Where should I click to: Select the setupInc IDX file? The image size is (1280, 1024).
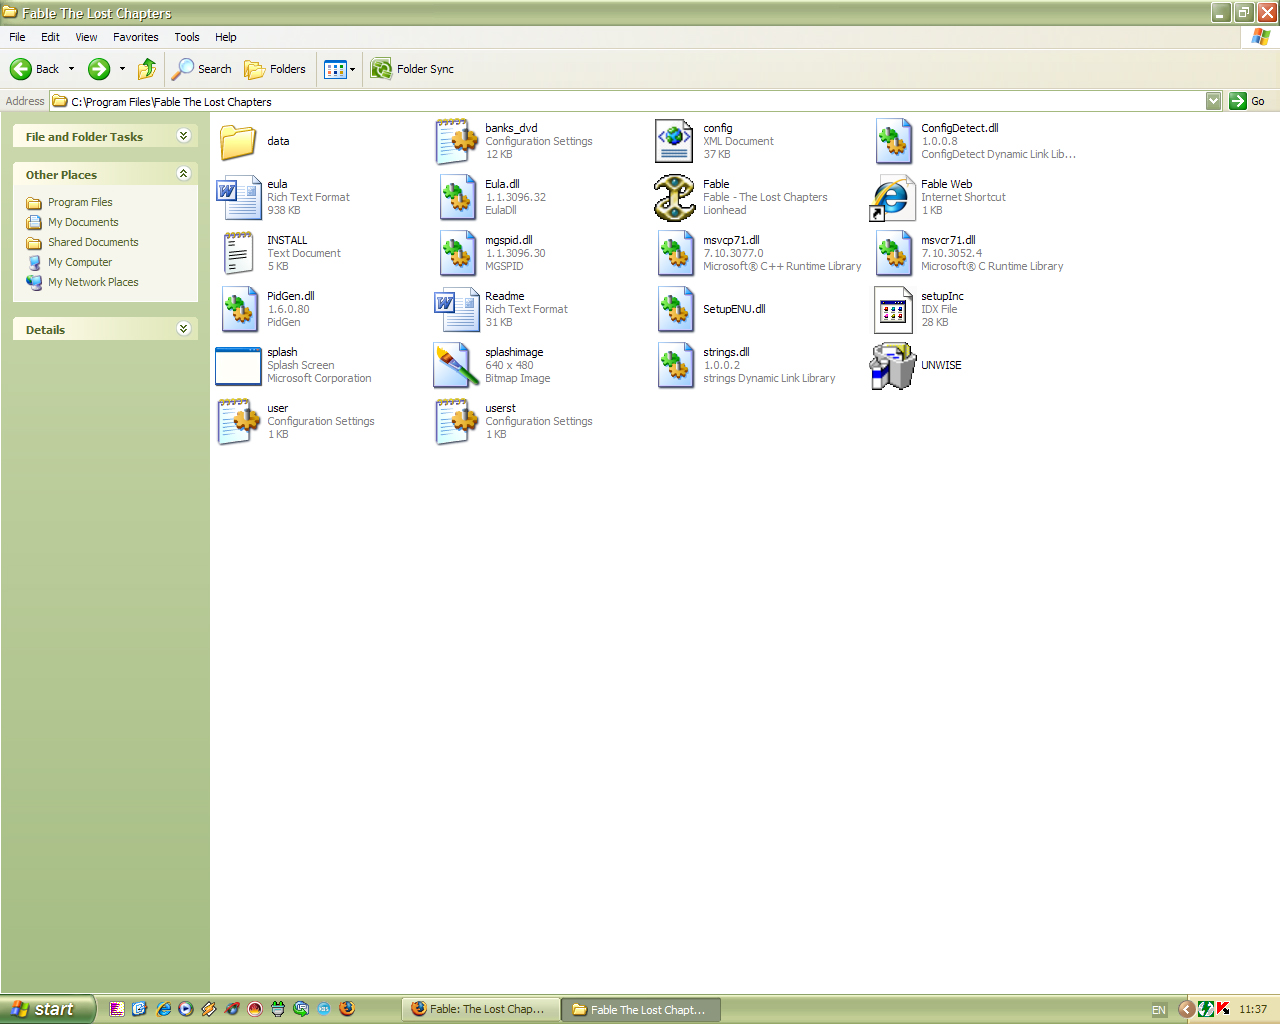(x=893, y=309)
